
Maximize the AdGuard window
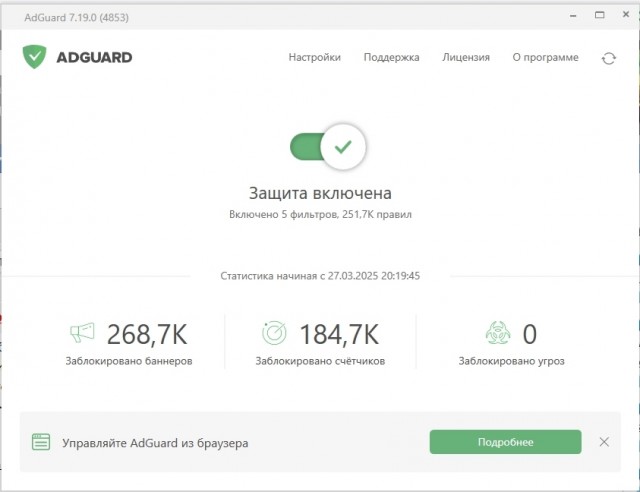coord(599,15)
